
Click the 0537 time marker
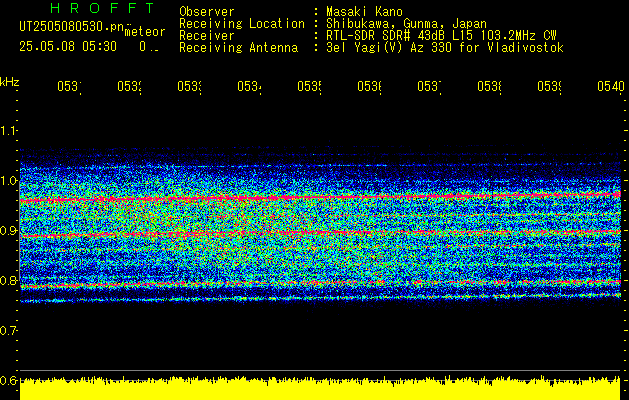[429, 87]
